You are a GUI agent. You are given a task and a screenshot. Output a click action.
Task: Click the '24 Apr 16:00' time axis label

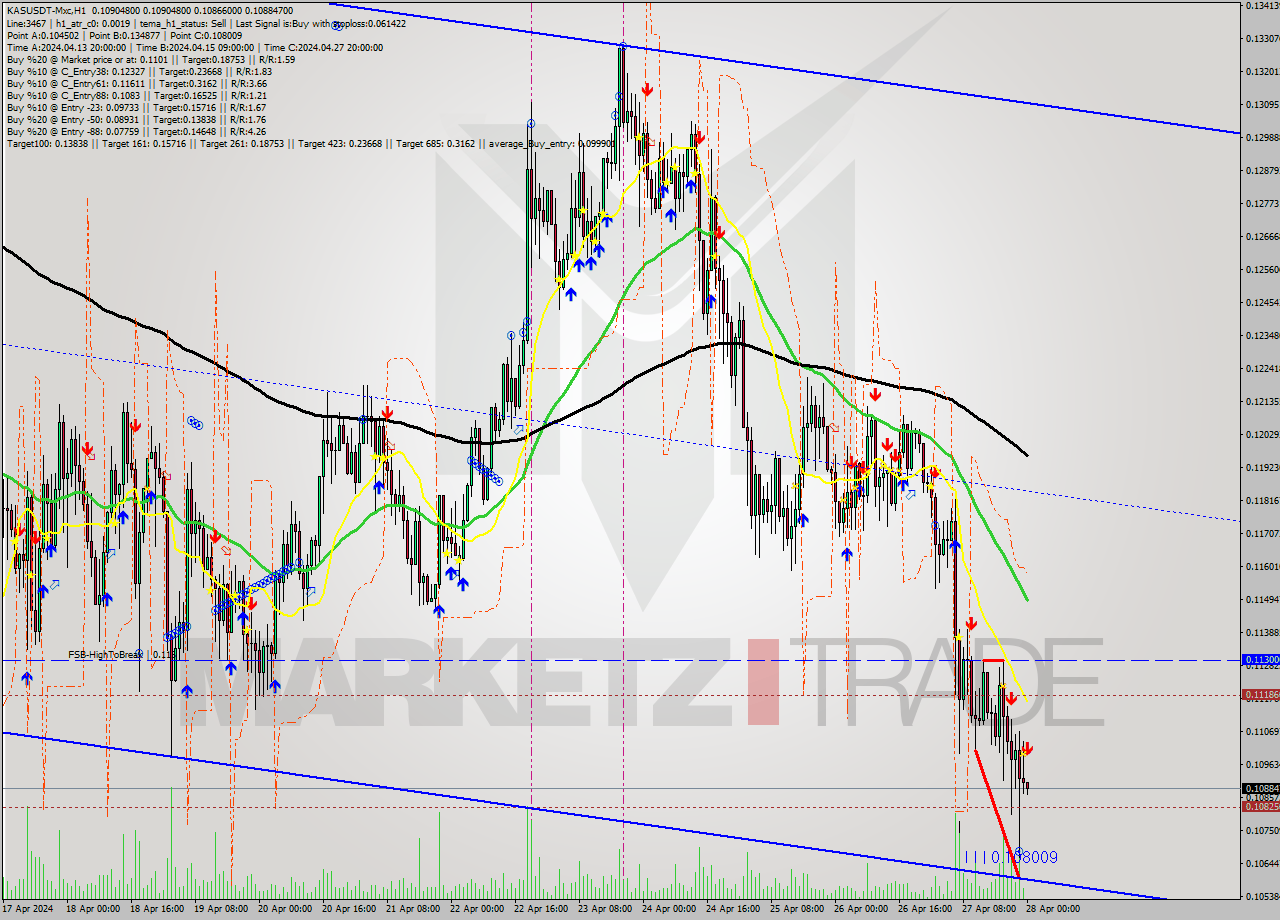[x=733, y=910]
